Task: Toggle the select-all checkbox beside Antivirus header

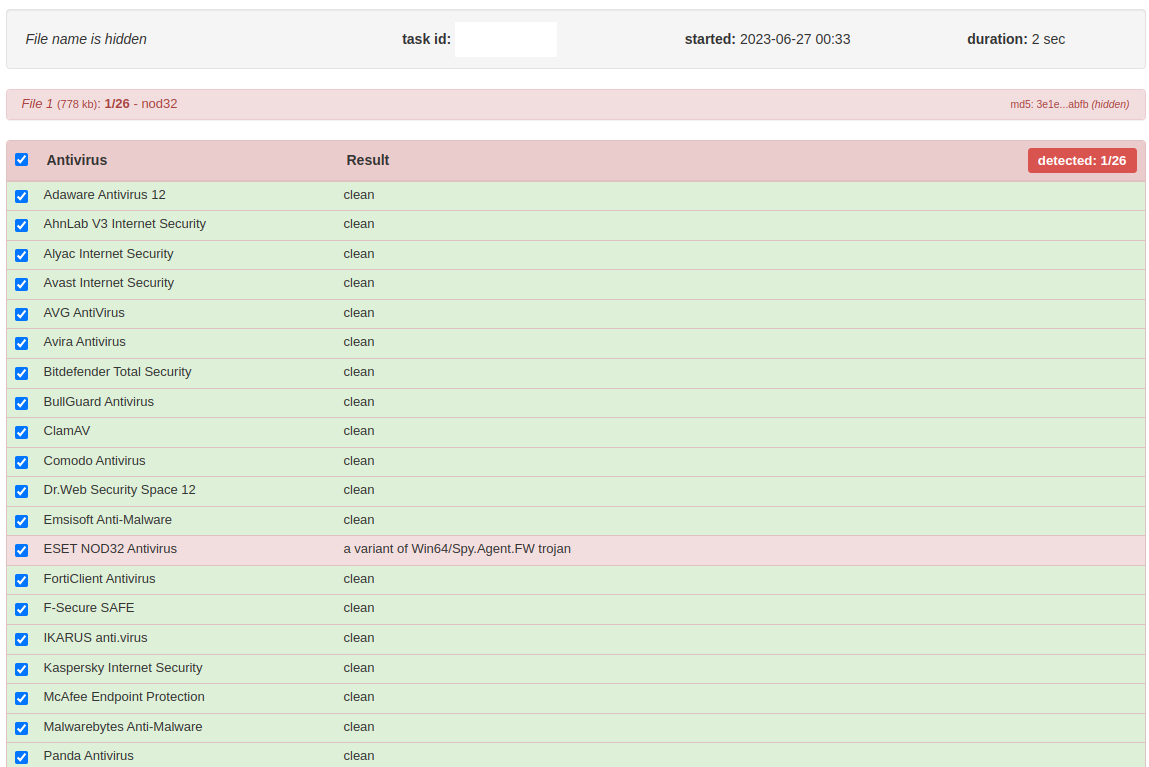Action: click(x=22, y=160)
